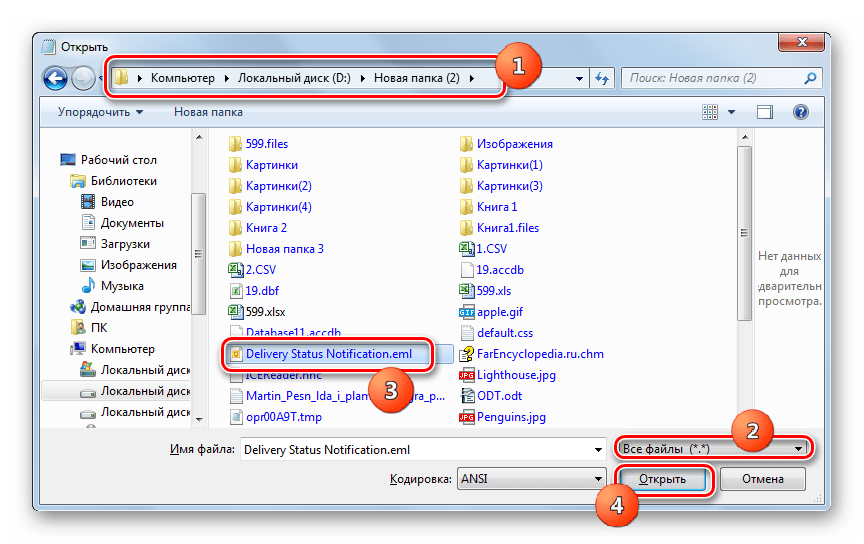Click the search magnifier icon
This screenshot has height=544, width=864.
(809, 78)
